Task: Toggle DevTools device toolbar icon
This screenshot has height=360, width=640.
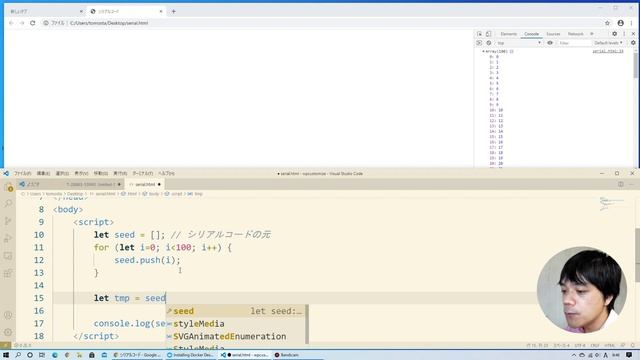Action: coord(489,34)
